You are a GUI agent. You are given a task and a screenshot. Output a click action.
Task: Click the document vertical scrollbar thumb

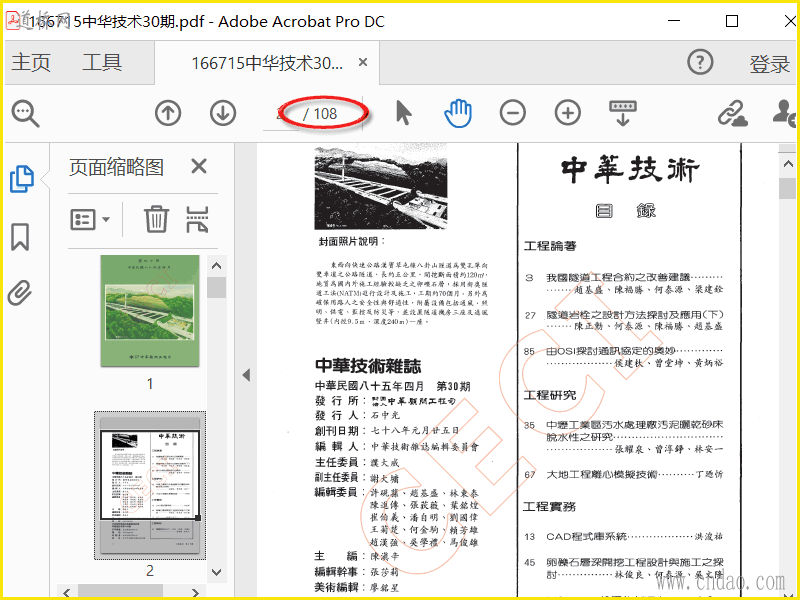tap(787, 188)
